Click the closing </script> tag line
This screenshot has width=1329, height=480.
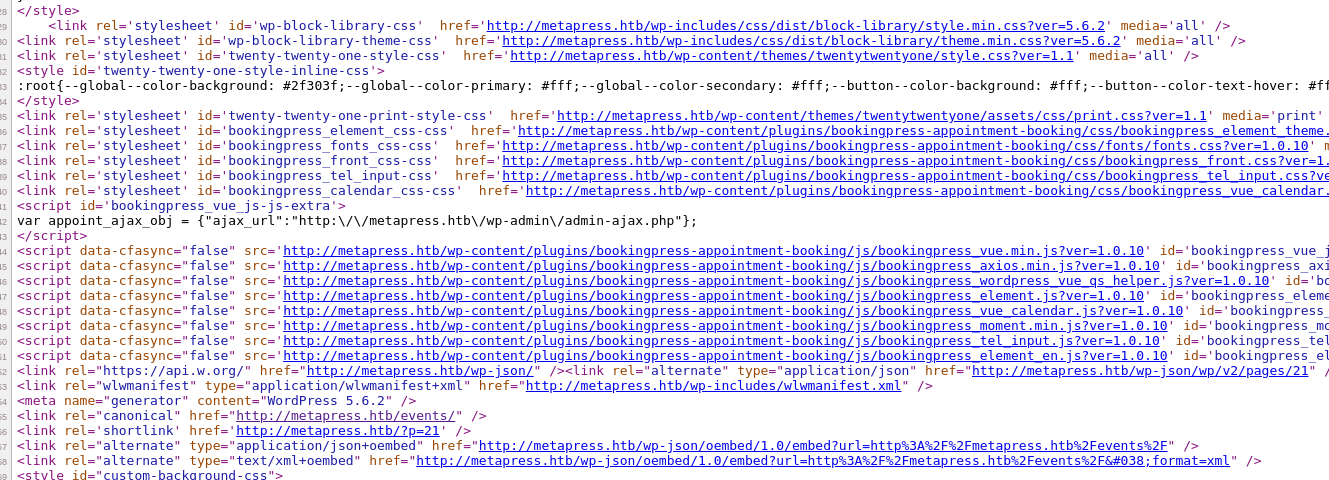click(52, 236)
